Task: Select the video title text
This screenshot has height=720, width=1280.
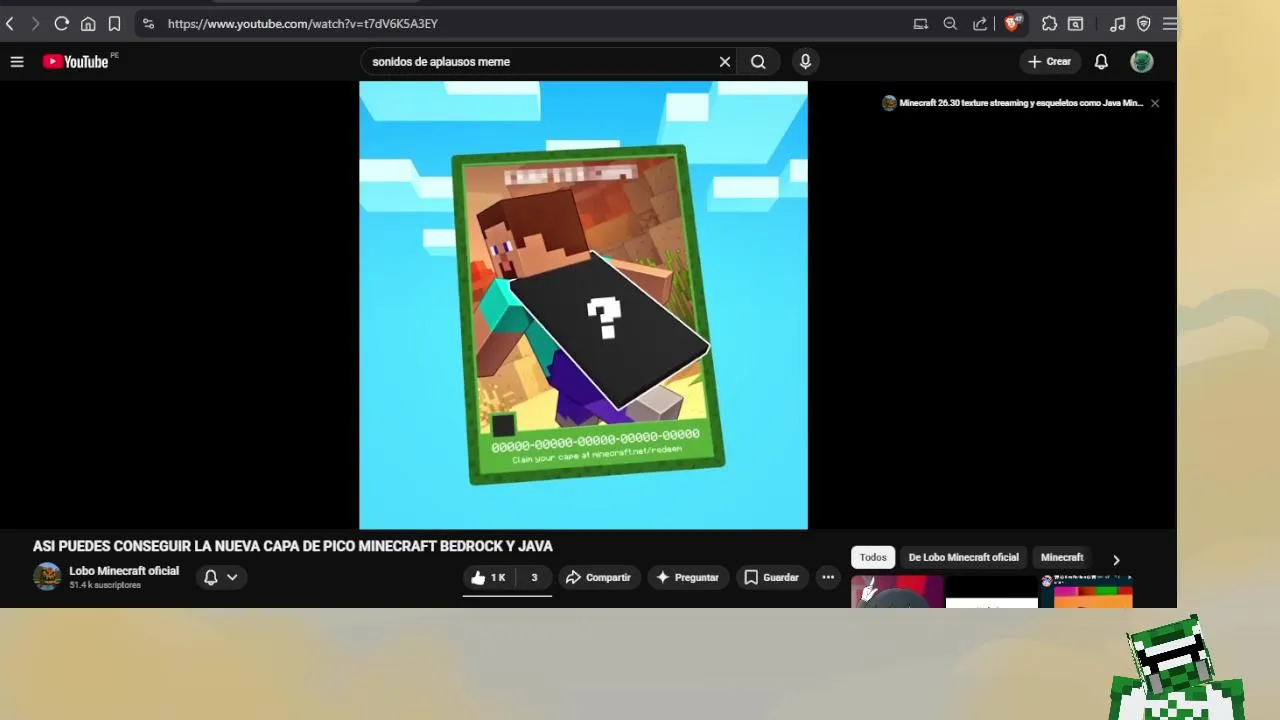Action: point(293,546)
